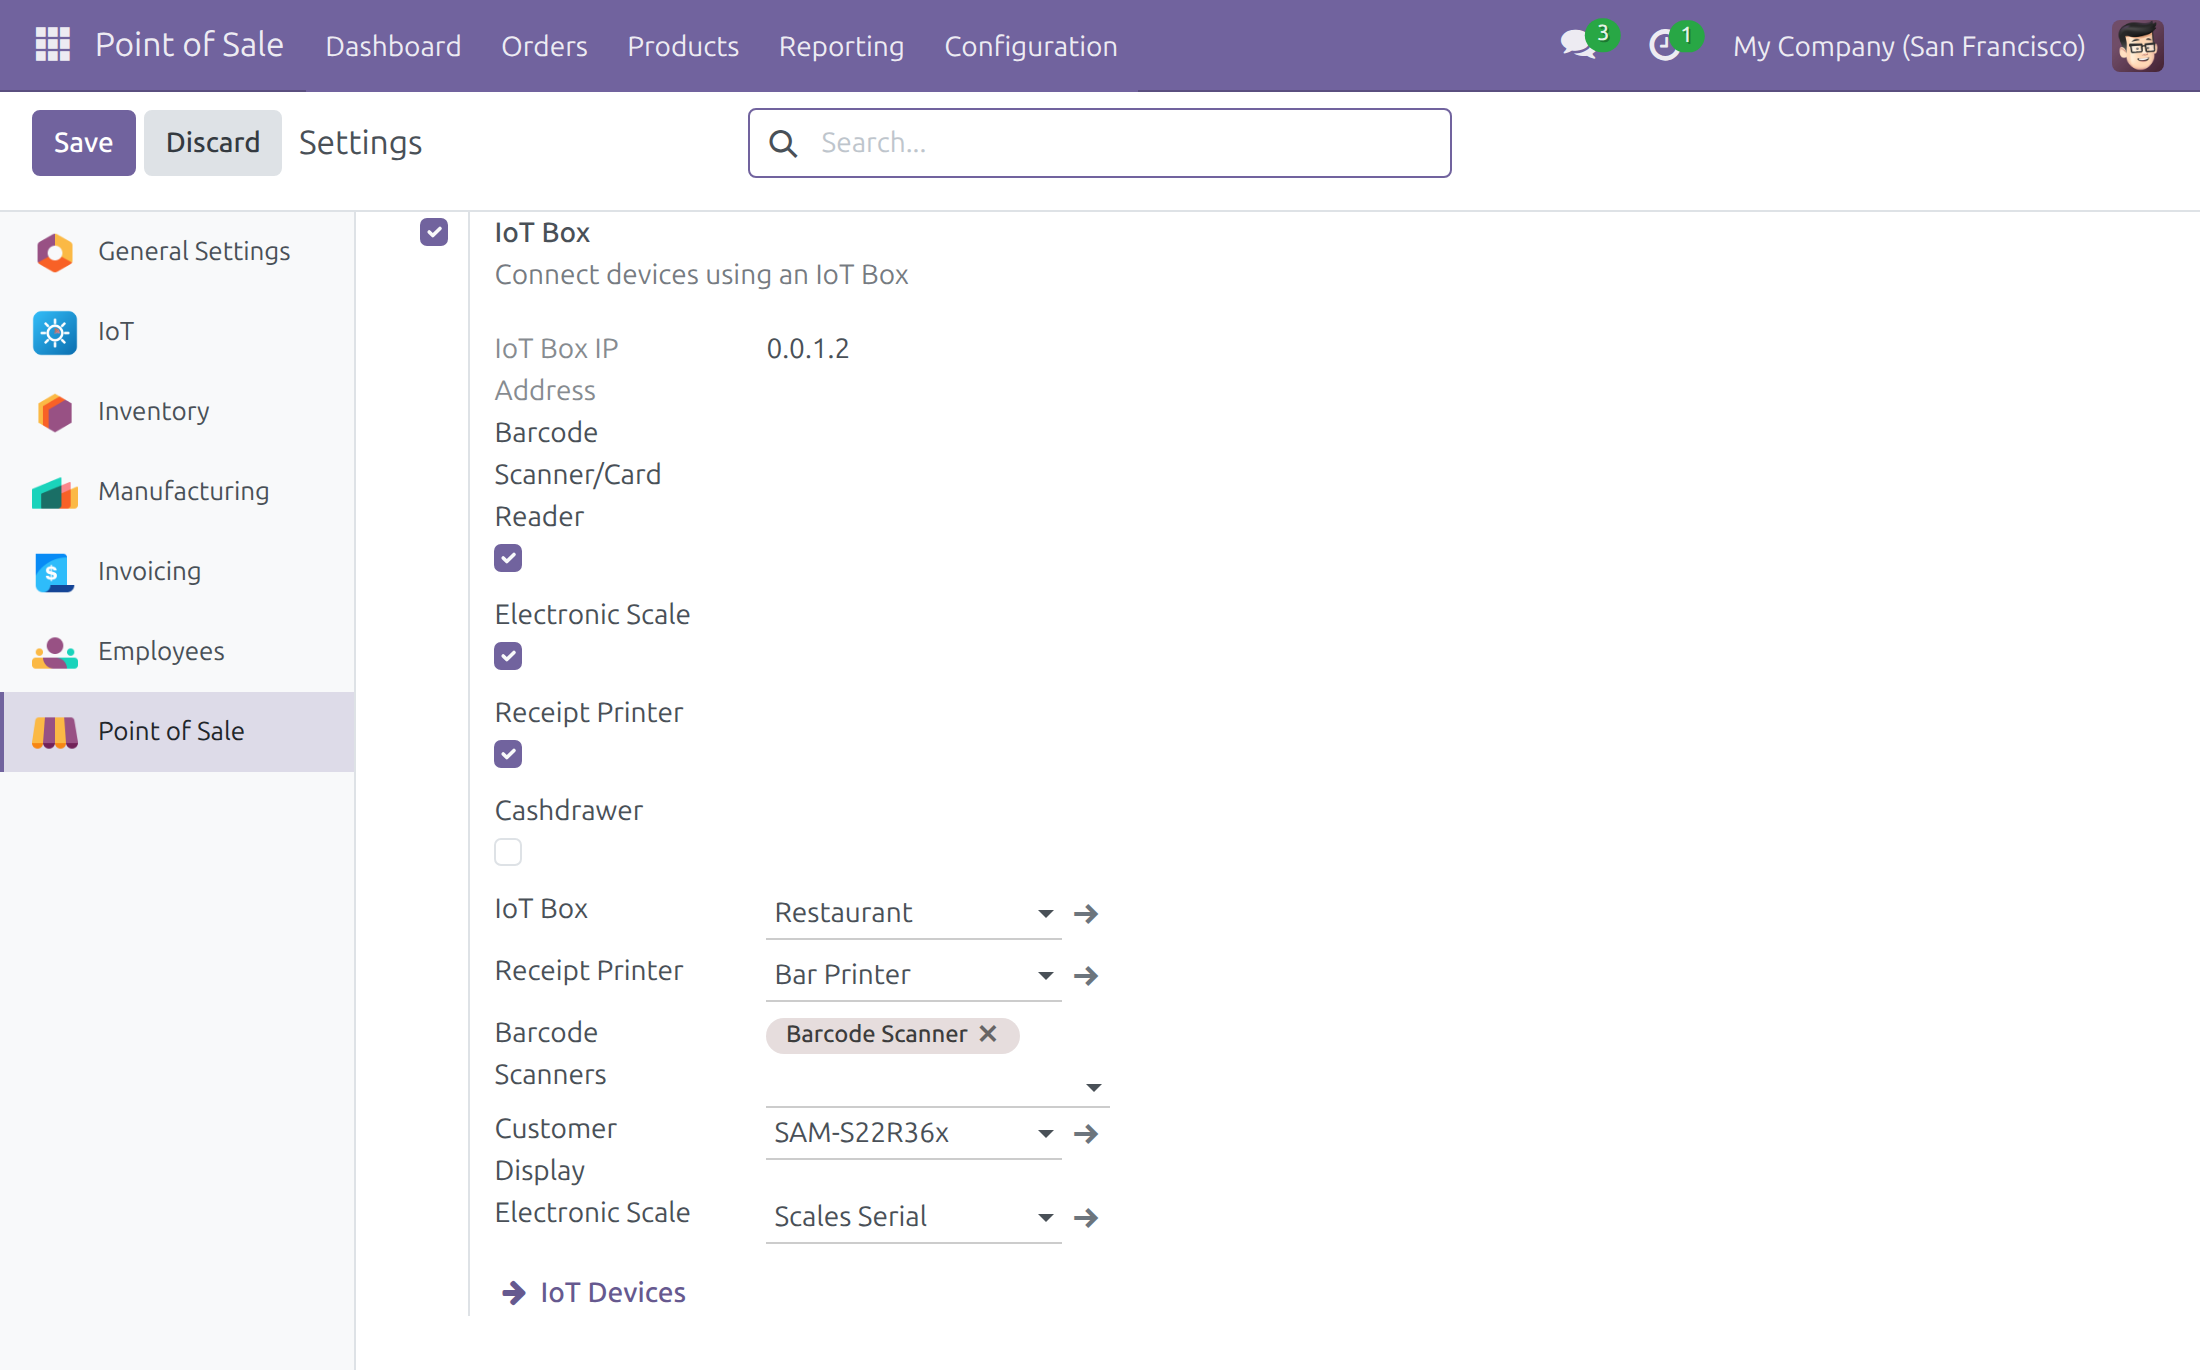Image resolution: width=2200 pixels, height=1370 pixels.
Task: Expand the Barcode Scanners dropdown arrow
Action: click(1094, 1088)
